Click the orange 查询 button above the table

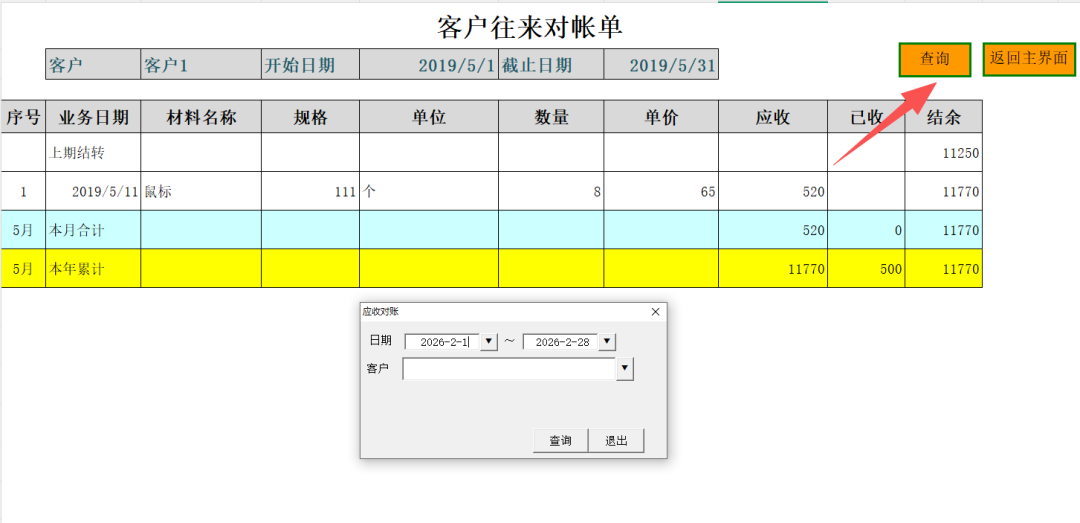934,60
